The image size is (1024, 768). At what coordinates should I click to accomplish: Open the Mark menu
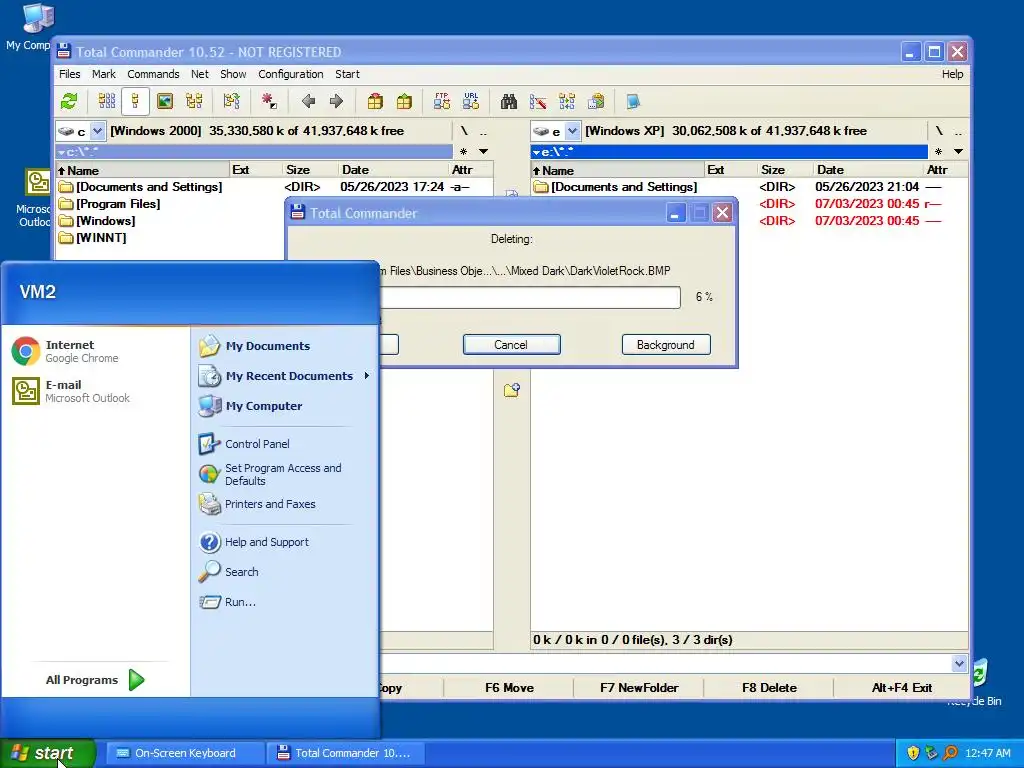(x=103, y=74)
